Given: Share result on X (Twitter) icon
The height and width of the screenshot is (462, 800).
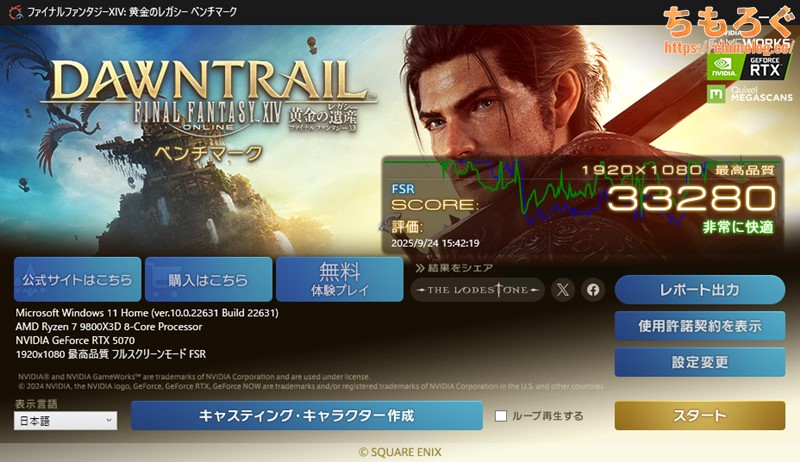Looking at the screenshot, I should tap(563, 290).
